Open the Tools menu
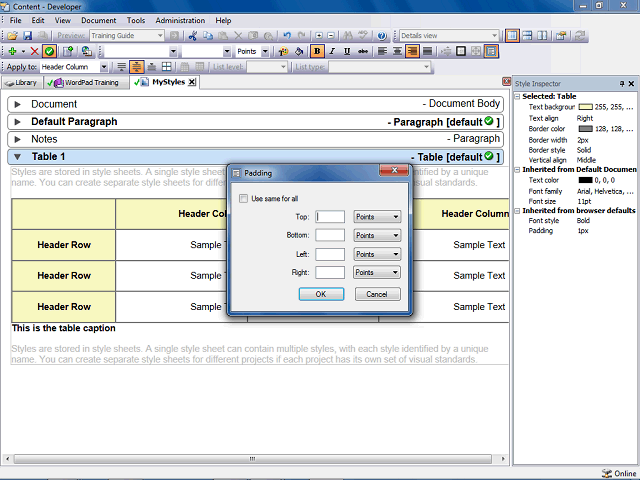This screenshot has width=640, height=480. (x=136, y=20)
